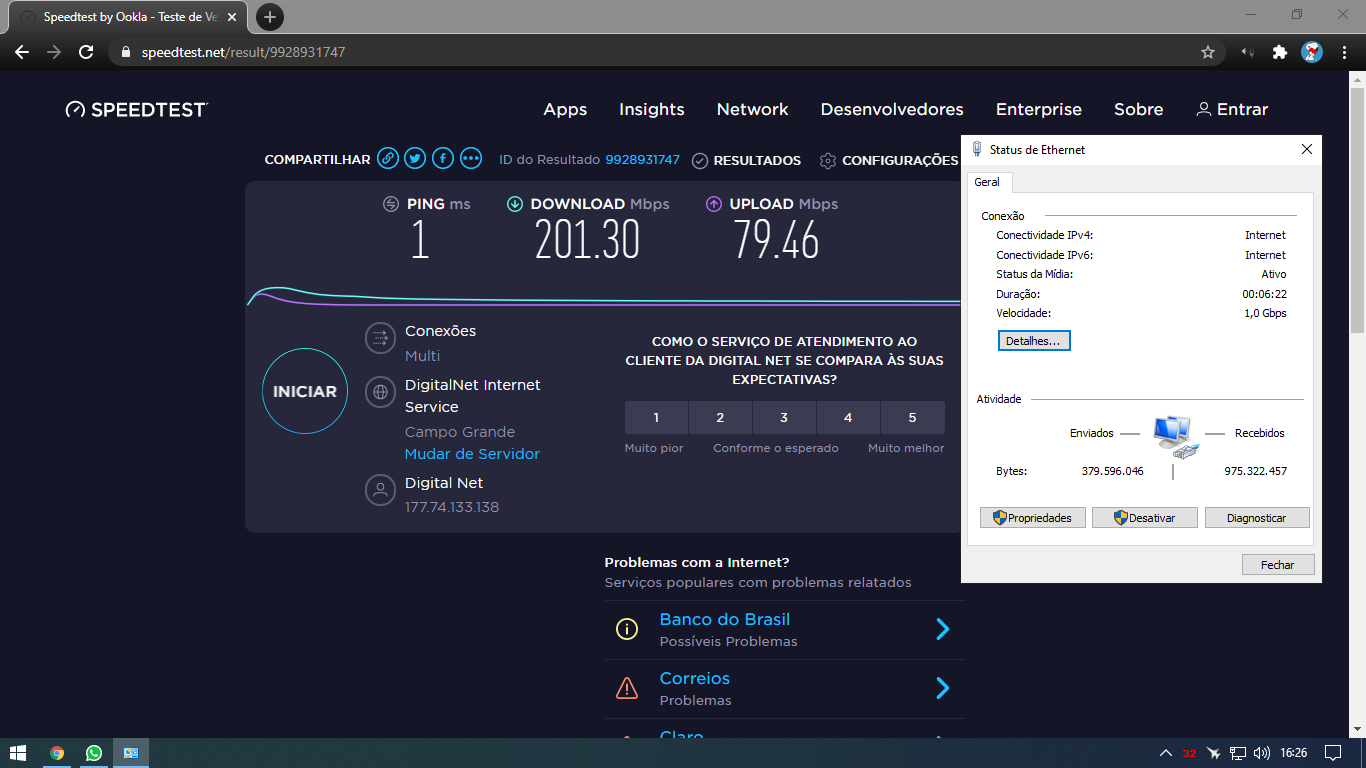
Task: Click the IP address 177.74.133.138
Action: coord(452,507)
